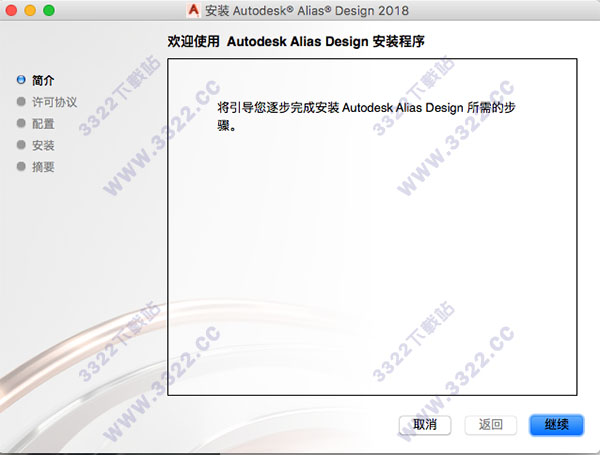Click the gray bullet next to 配置
Viewport: 600px width, 455px height.
pos(21,123)
